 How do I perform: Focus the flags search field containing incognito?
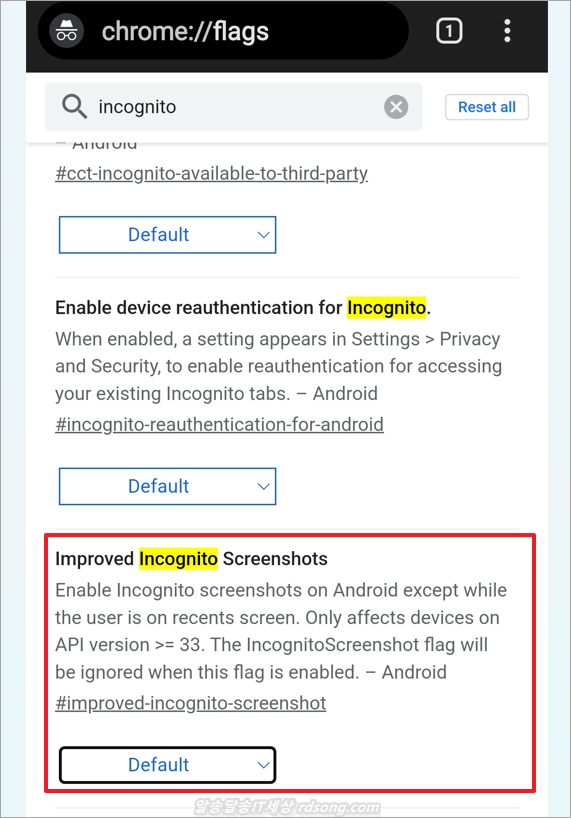click(x=233, y=107)
